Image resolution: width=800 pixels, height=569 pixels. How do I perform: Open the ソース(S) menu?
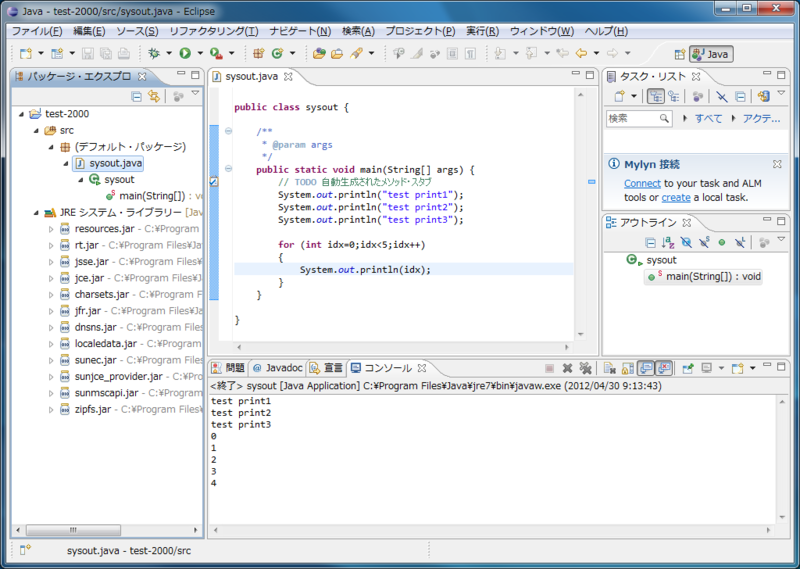[137, 31]
